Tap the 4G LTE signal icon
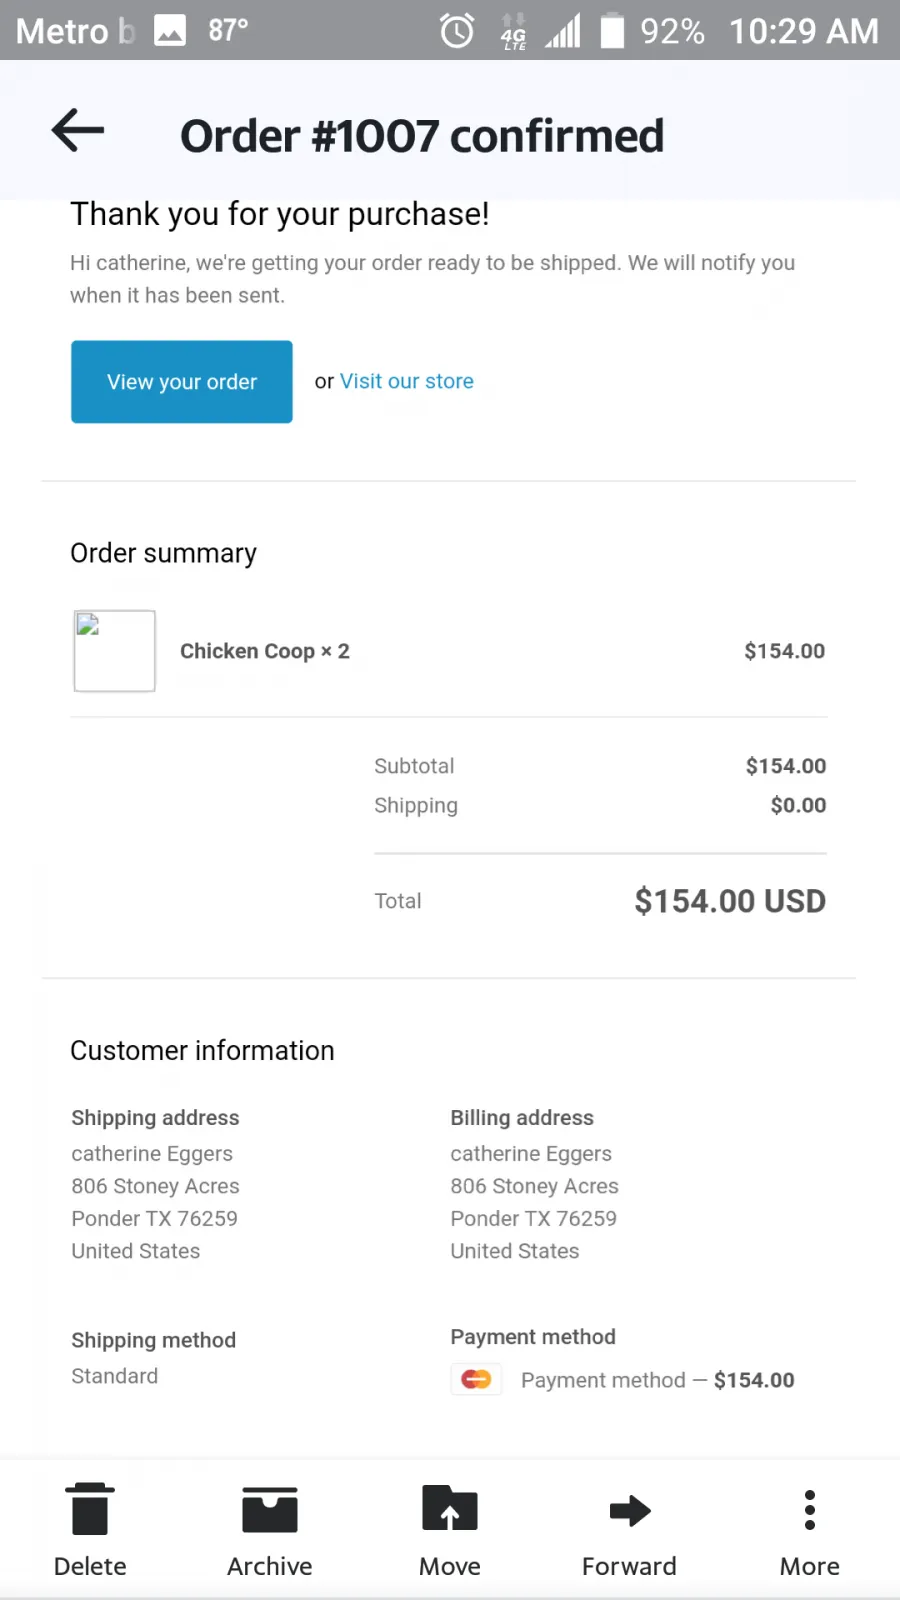 tap(513, 31)
